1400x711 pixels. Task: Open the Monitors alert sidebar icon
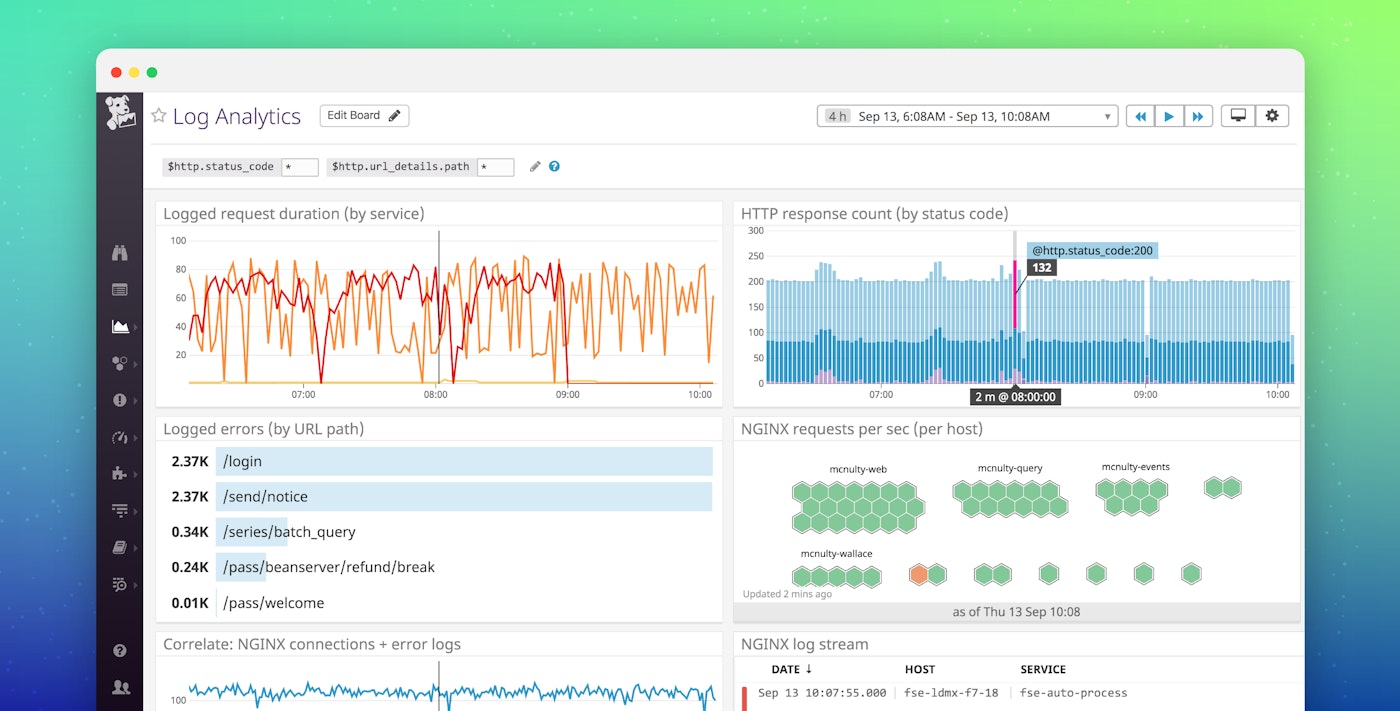120,400
